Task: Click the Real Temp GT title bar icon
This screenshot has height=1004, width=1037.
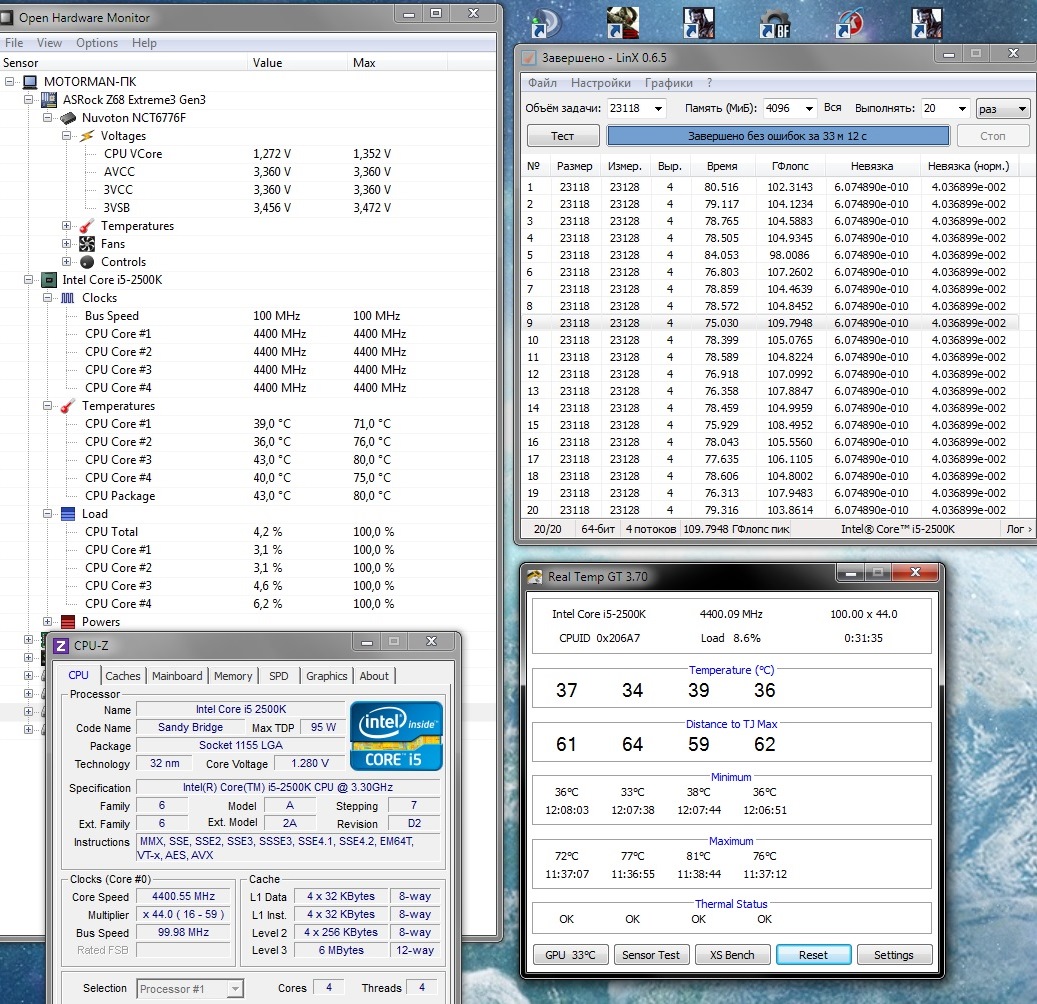Action: point(534,577)
